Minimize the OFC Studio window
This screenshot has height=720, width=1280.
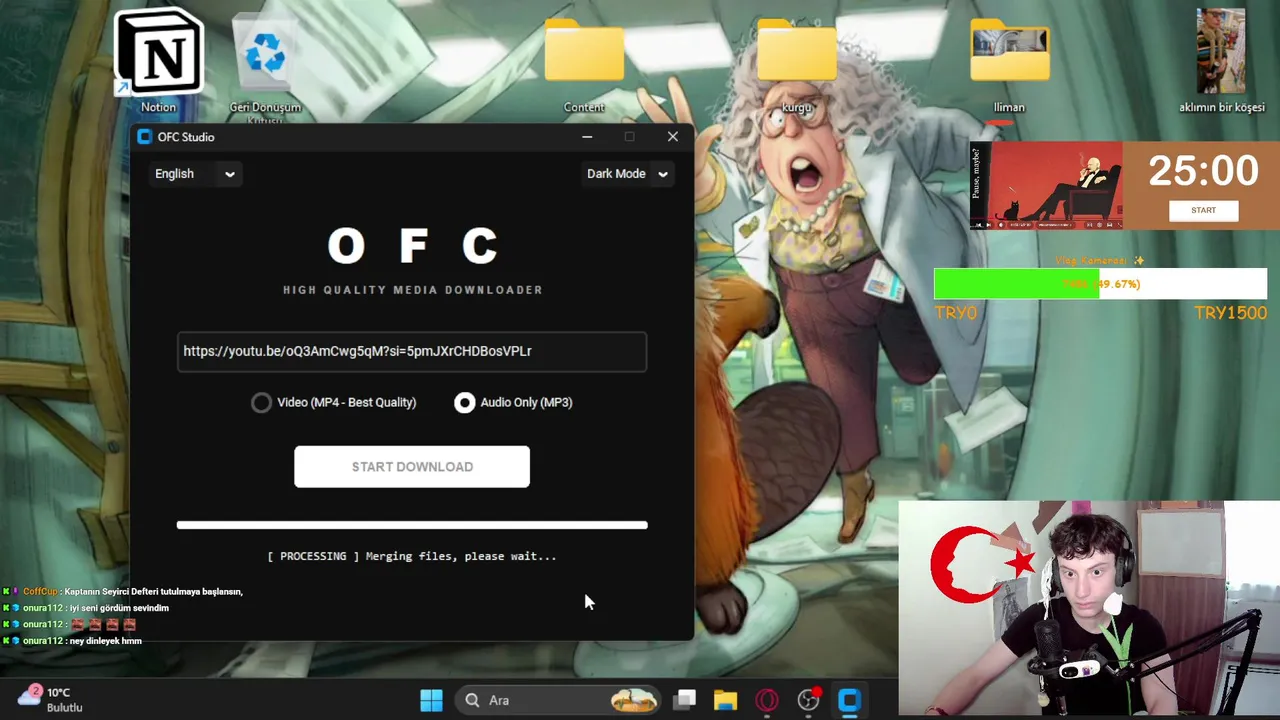[587, 137]
